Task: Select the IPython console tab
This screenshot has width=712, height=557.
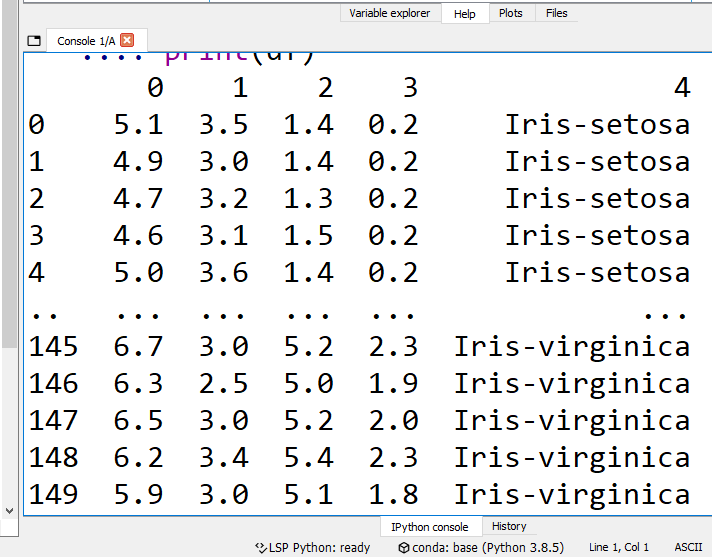Action: 429,526
